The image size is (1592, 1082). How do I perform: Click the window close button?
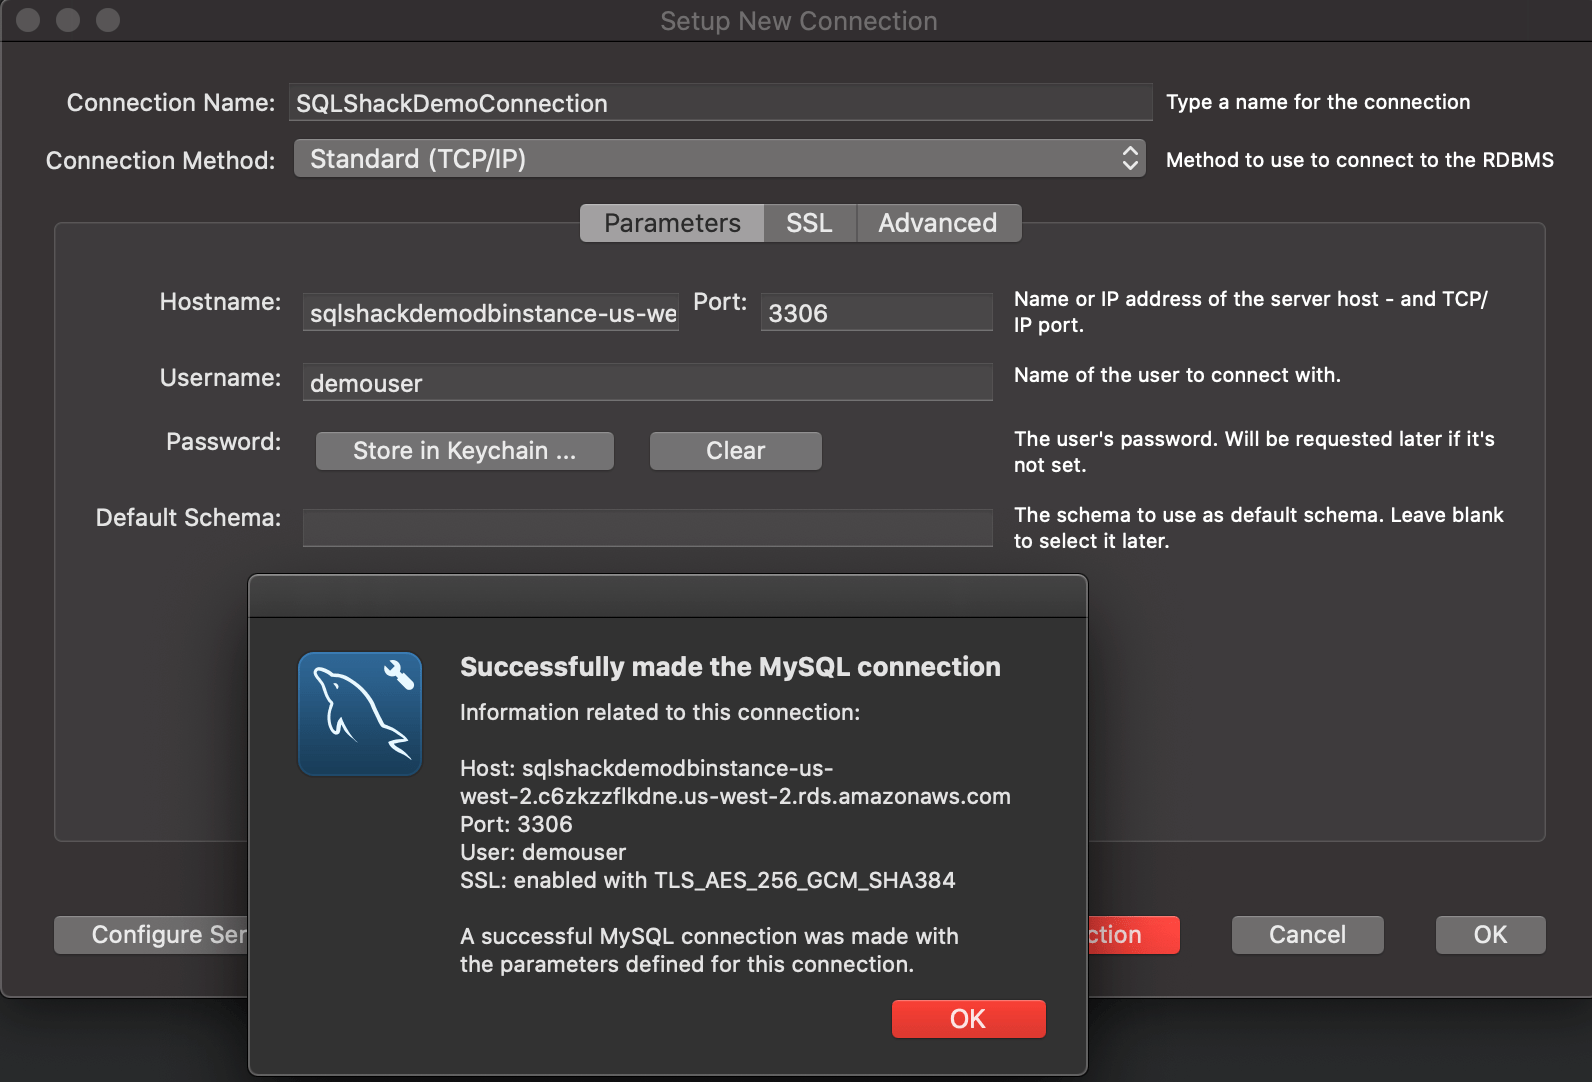(x=28, y=20)
